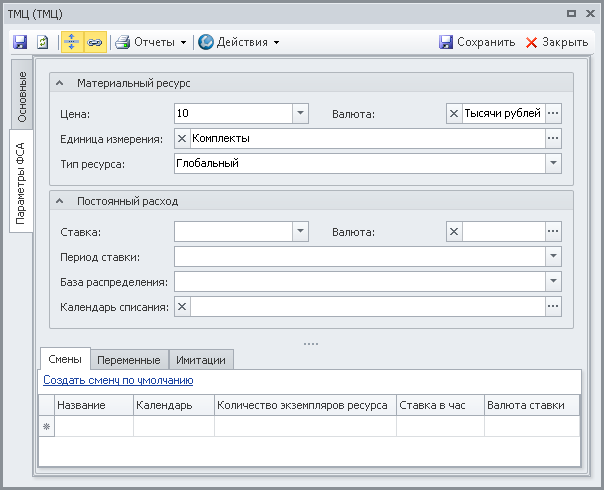This screenshot has width=604, height=490.
Task: Collapse the Материальный ресурс section
Action: point(60,83)
